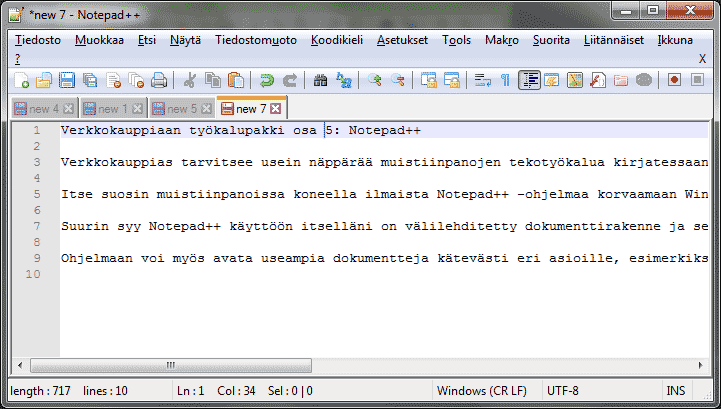
Task: Click line number 5 in margin
Action: [x=37, y=194]
